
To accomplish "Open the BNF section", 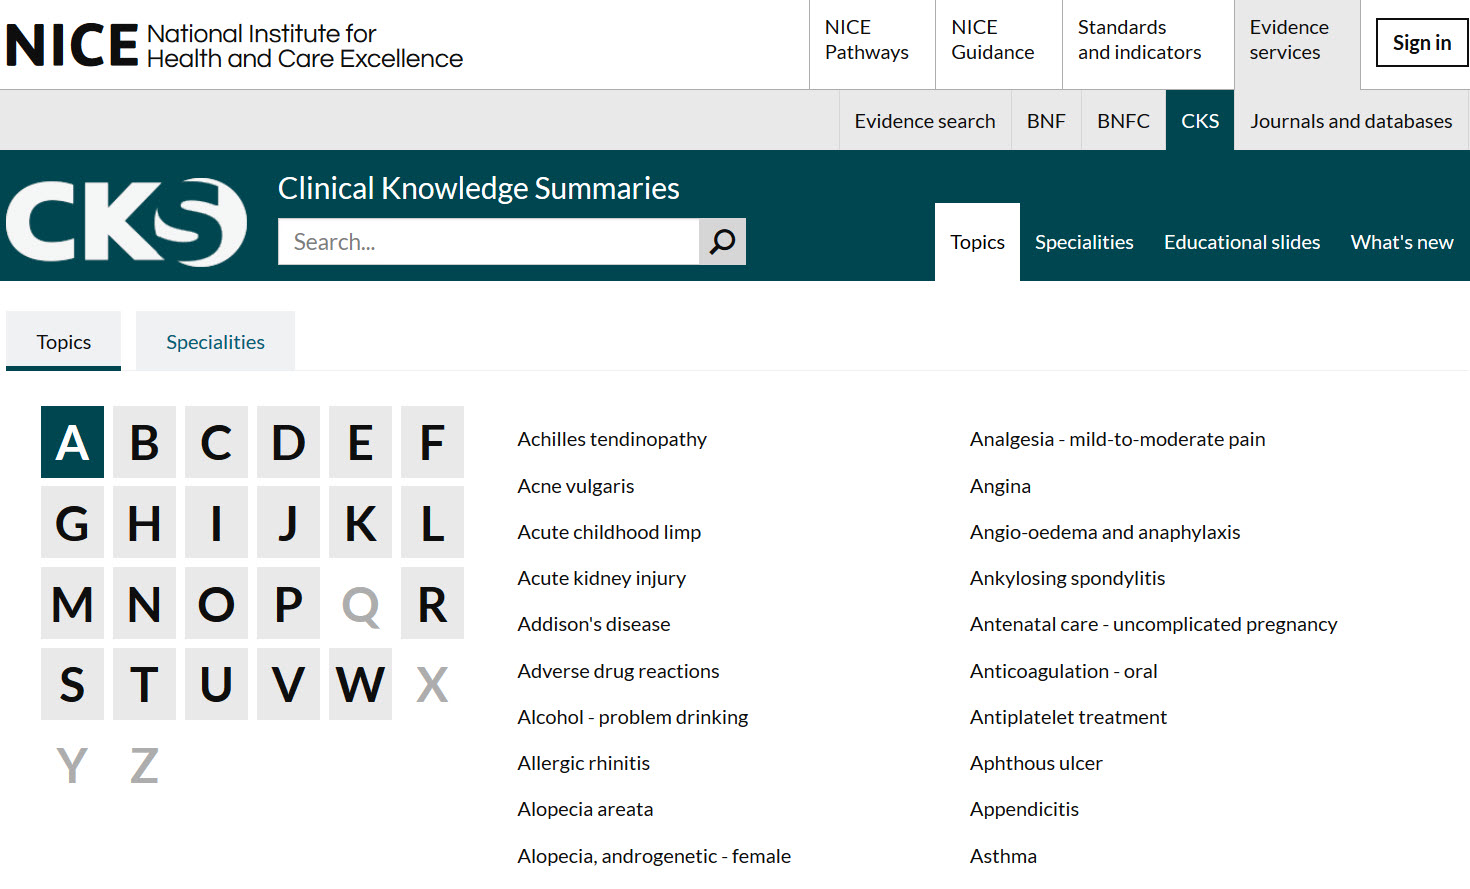I will (x=1045, y=120).
